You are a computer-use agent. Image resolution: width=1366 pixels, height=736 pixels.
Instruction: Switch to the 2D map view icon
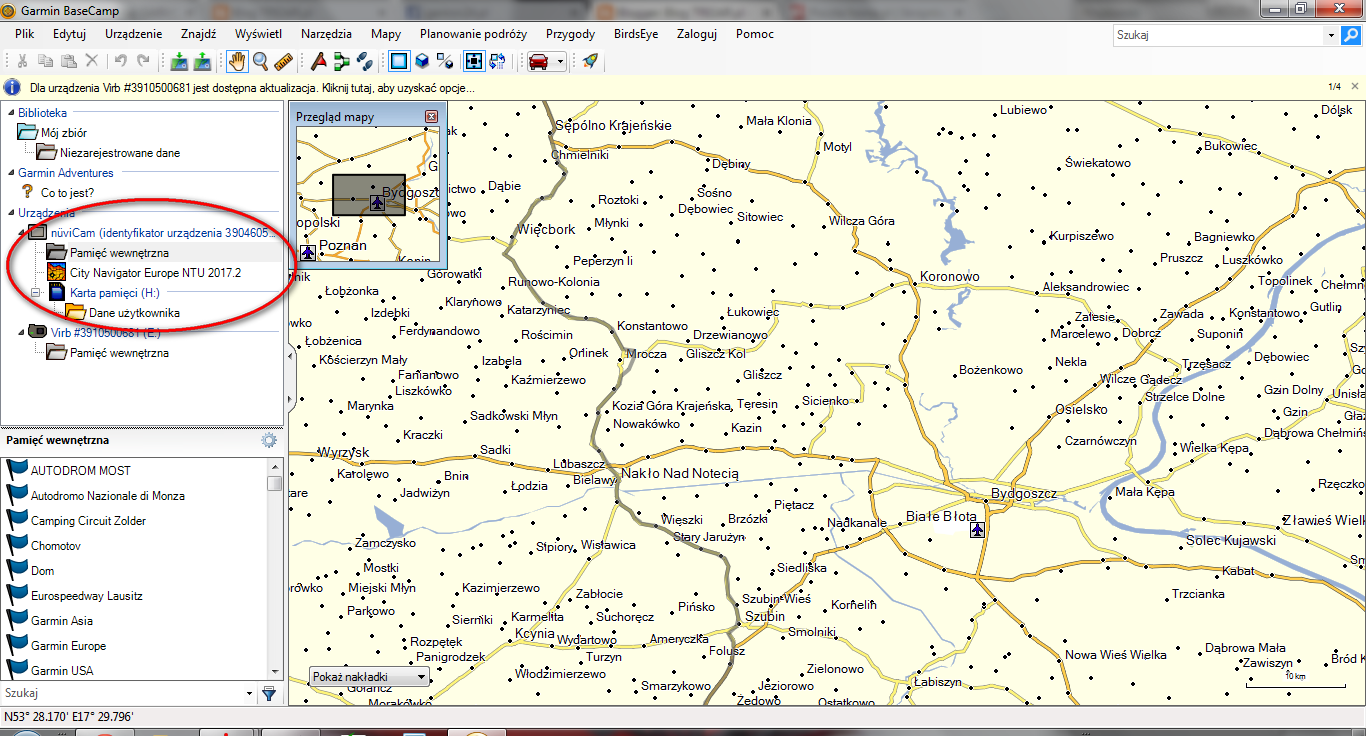click(400, 62)
